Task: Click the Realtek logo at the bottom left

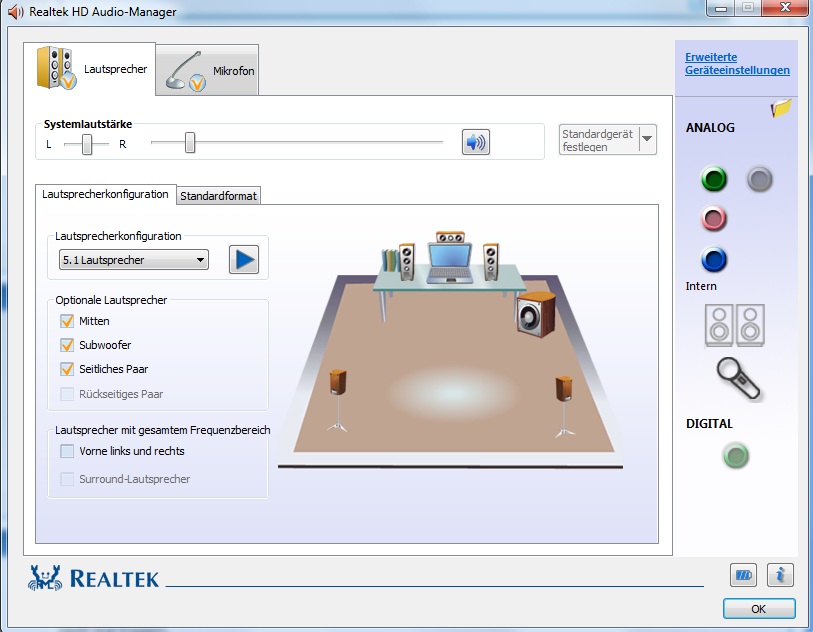Action: [x=94, y=578]
